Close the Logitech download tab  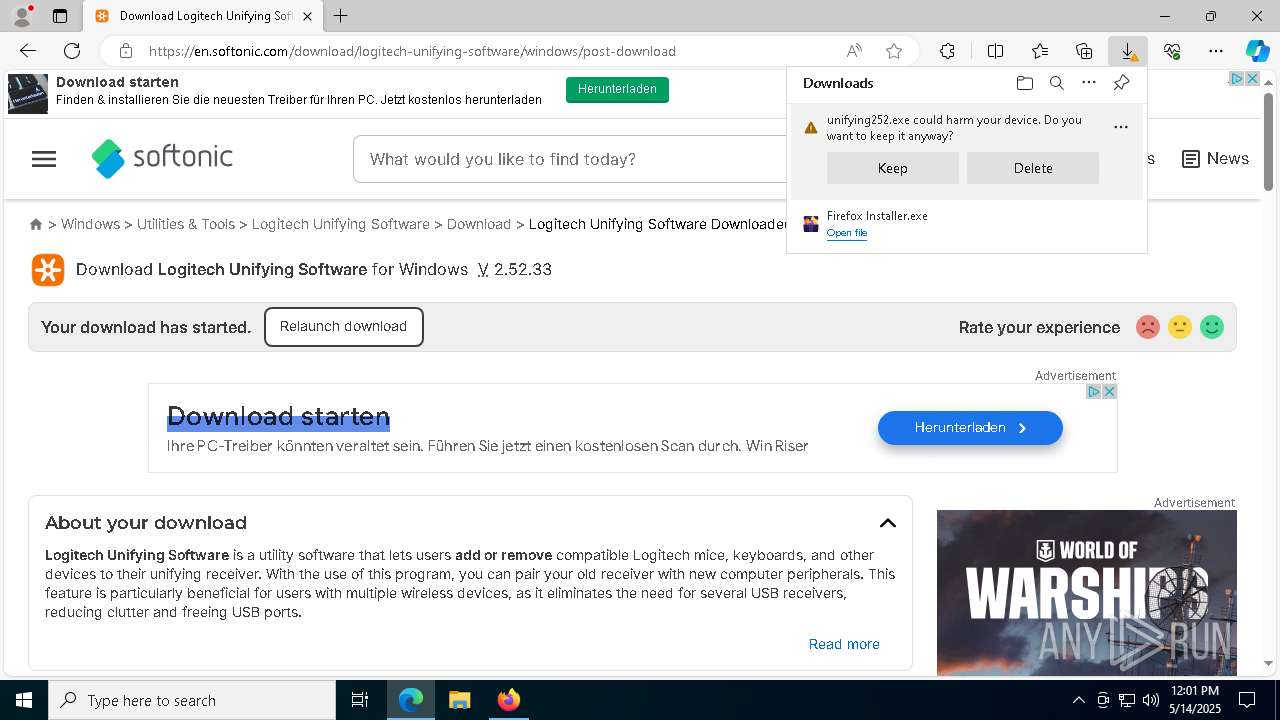coord(307,16)
